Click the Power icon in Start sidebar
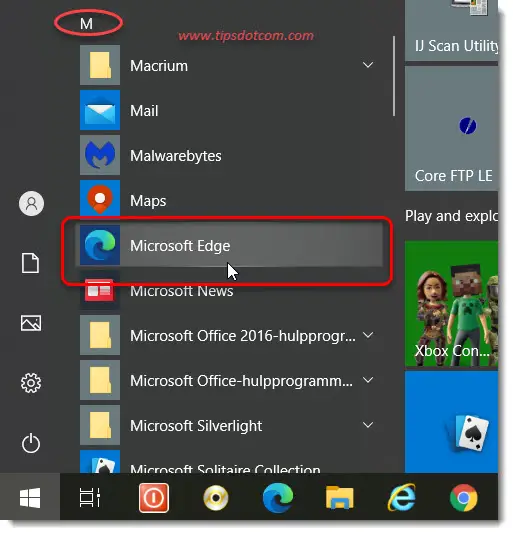Image resolution: width=513 pixels, height=535 pixels. 31,443
